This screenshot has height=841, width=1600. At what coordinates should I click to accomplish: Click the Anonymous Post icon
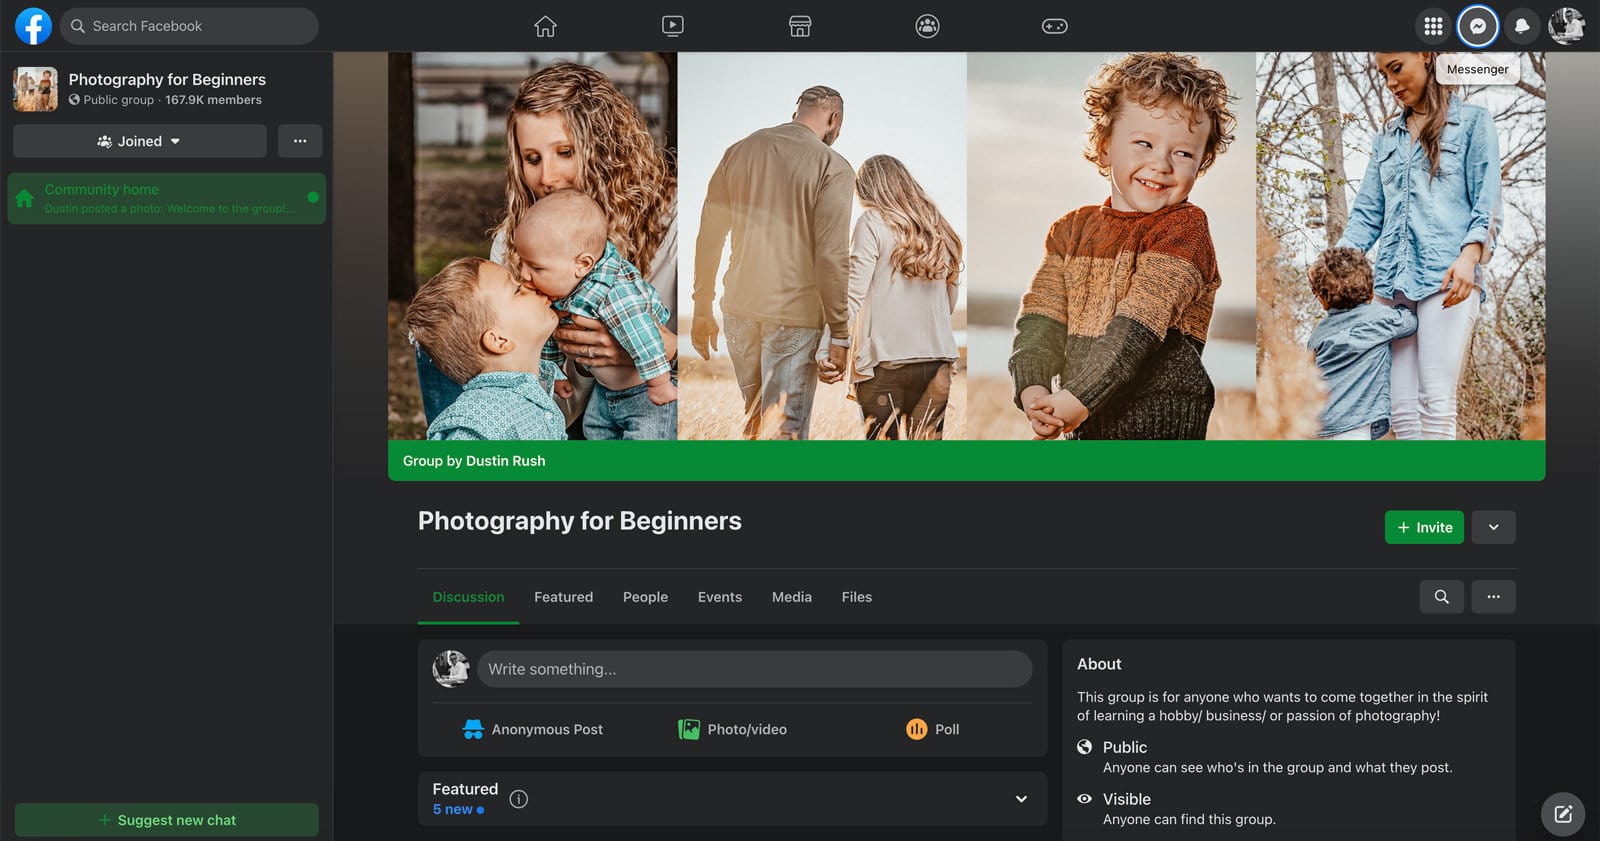pyautogui.click(x=473, y=729)
